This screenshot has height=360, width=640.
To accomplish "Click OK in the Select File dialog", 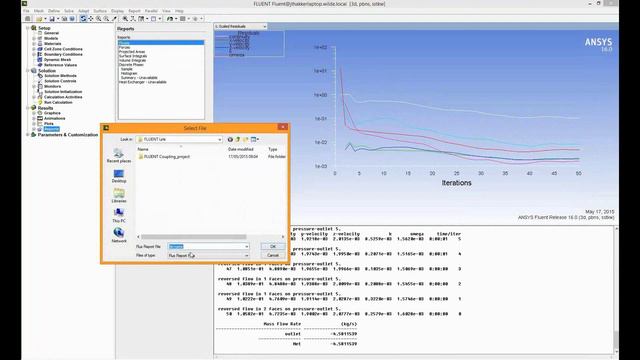I will tap(273, 247).
